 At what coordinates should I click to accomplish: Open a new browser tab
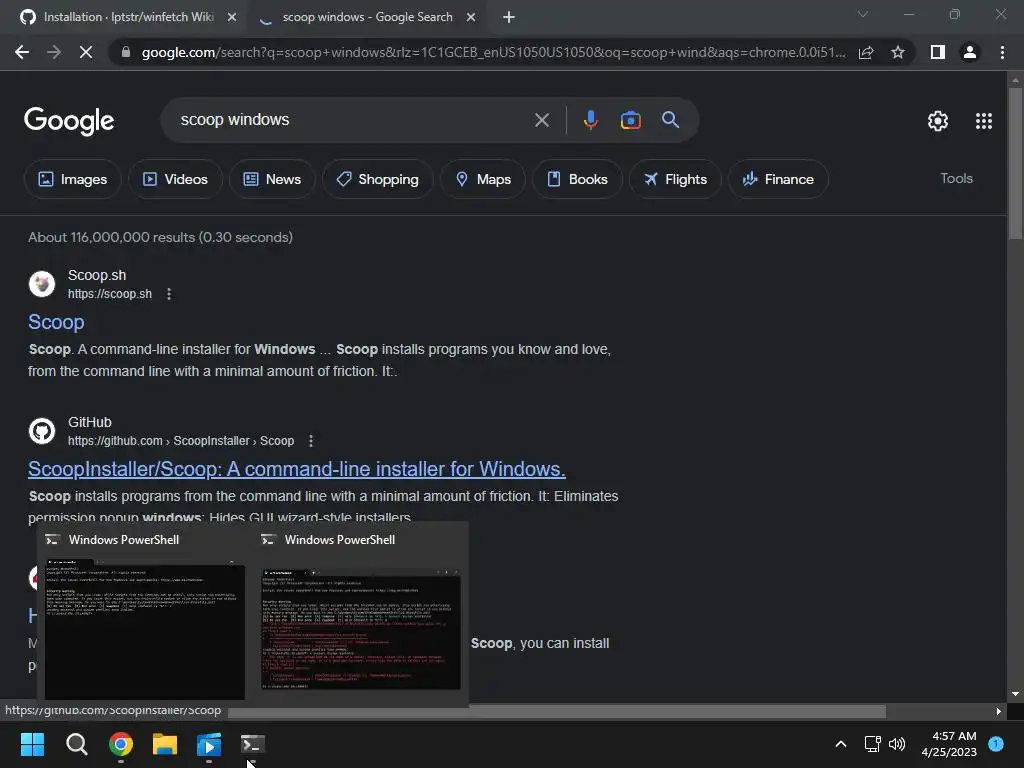click(x=509, y=18)
